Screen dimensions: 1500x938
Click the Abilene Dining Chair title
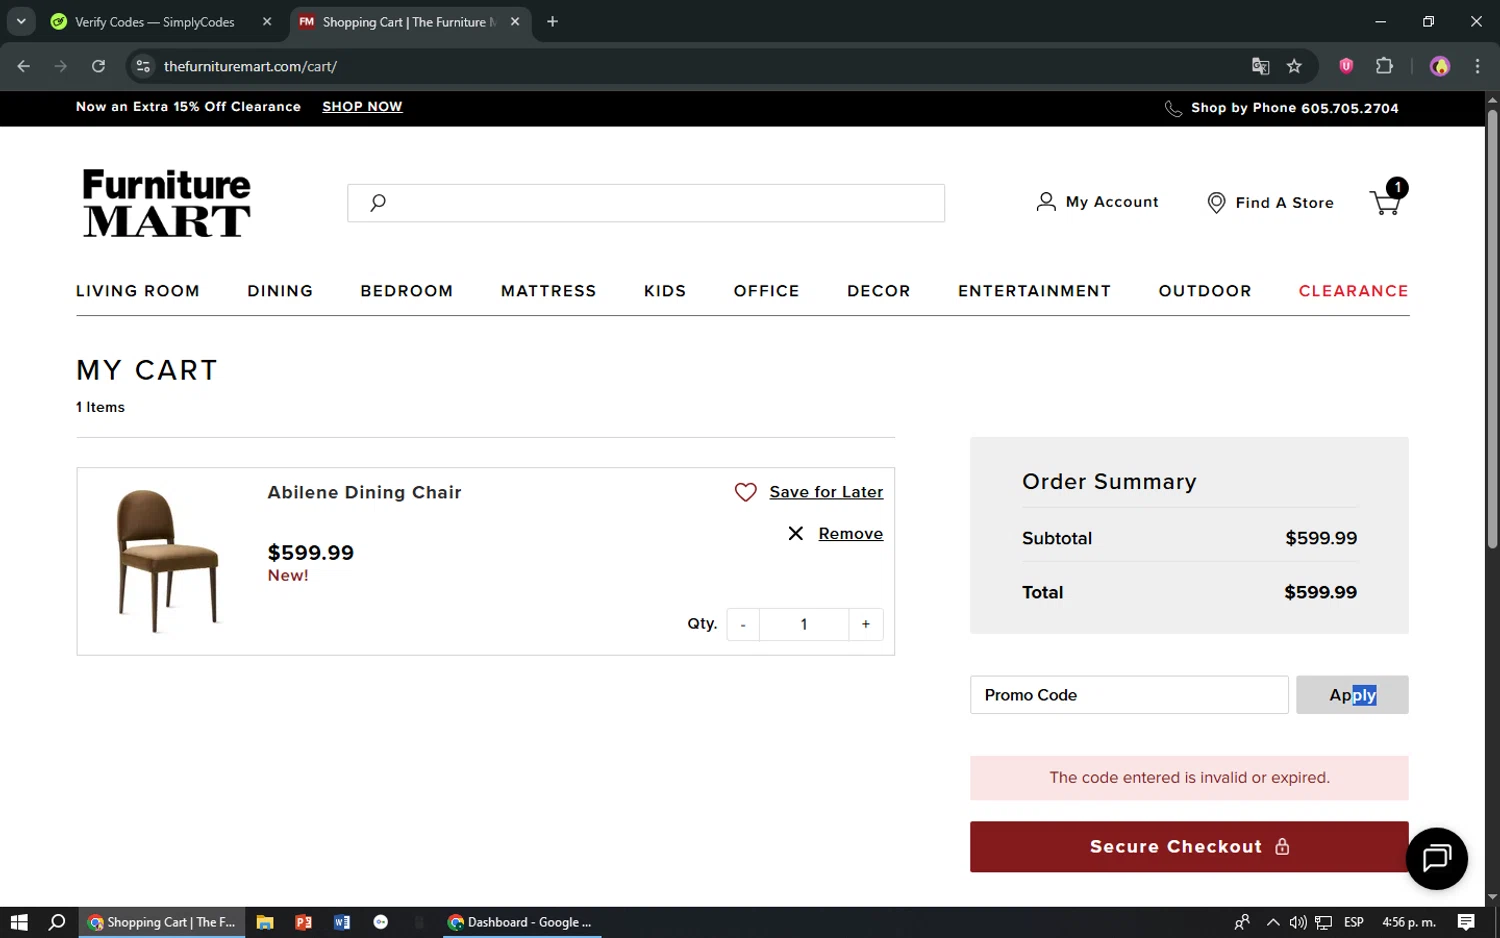(x=364, y=492)
